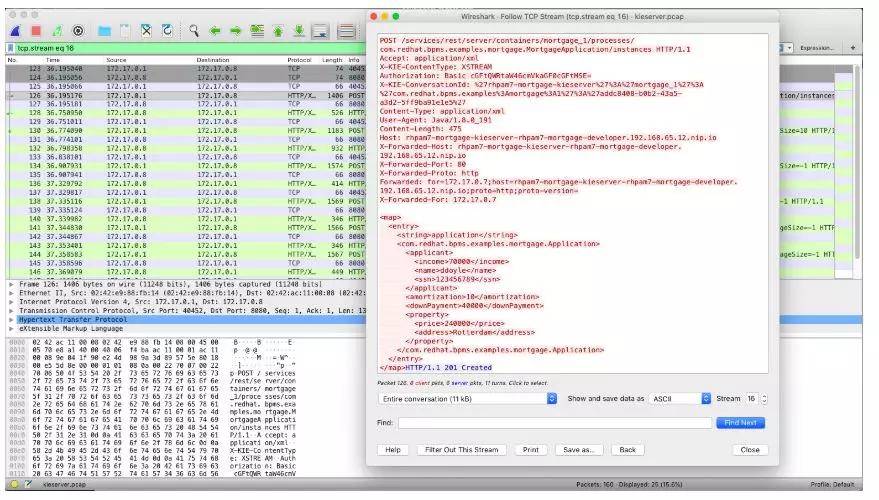The height and width of the screenshot is (500, 879).
Task: Open the display filter history dropdown
Action: pyautogui.click(x=789, y=48)
